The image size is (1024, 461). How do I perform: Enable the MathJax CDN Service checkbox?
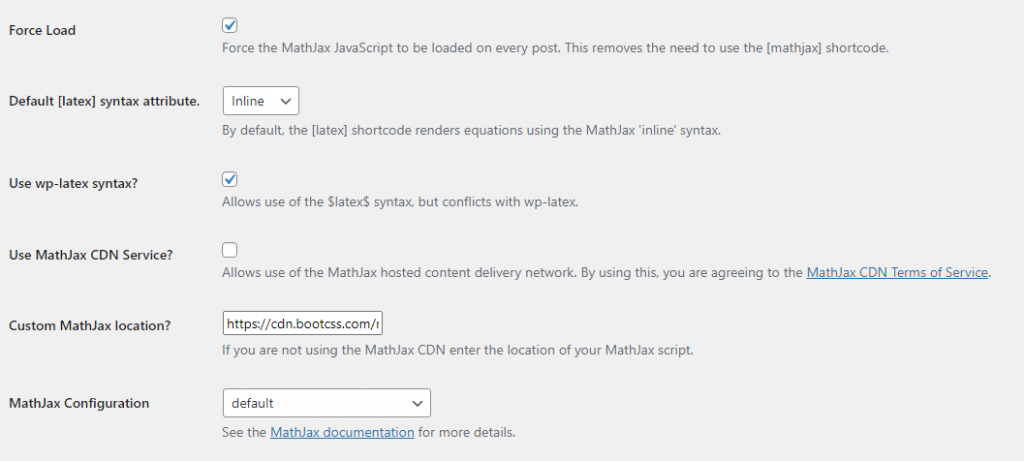coord(230,250)
